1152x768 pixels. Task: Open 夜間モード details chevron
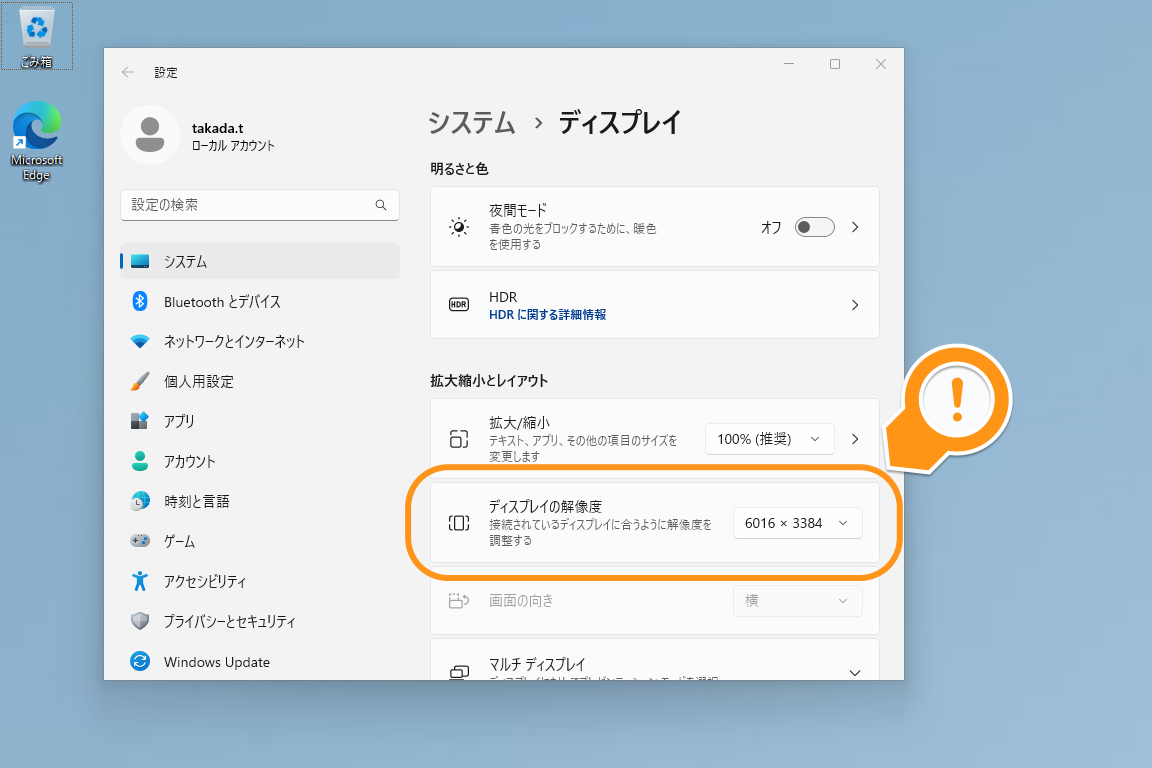(x=854, y=227)
